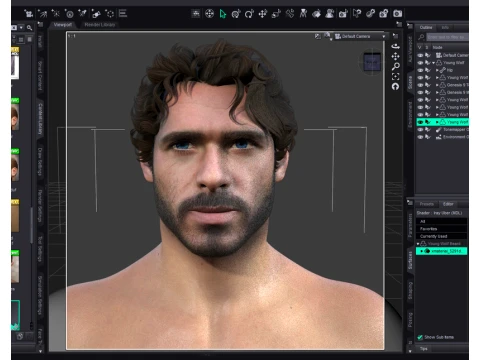Toggle visibility eye for the Hip node
Image resolution: width=480 pixels, height=360 pixels.
click(x=420, y=70)
